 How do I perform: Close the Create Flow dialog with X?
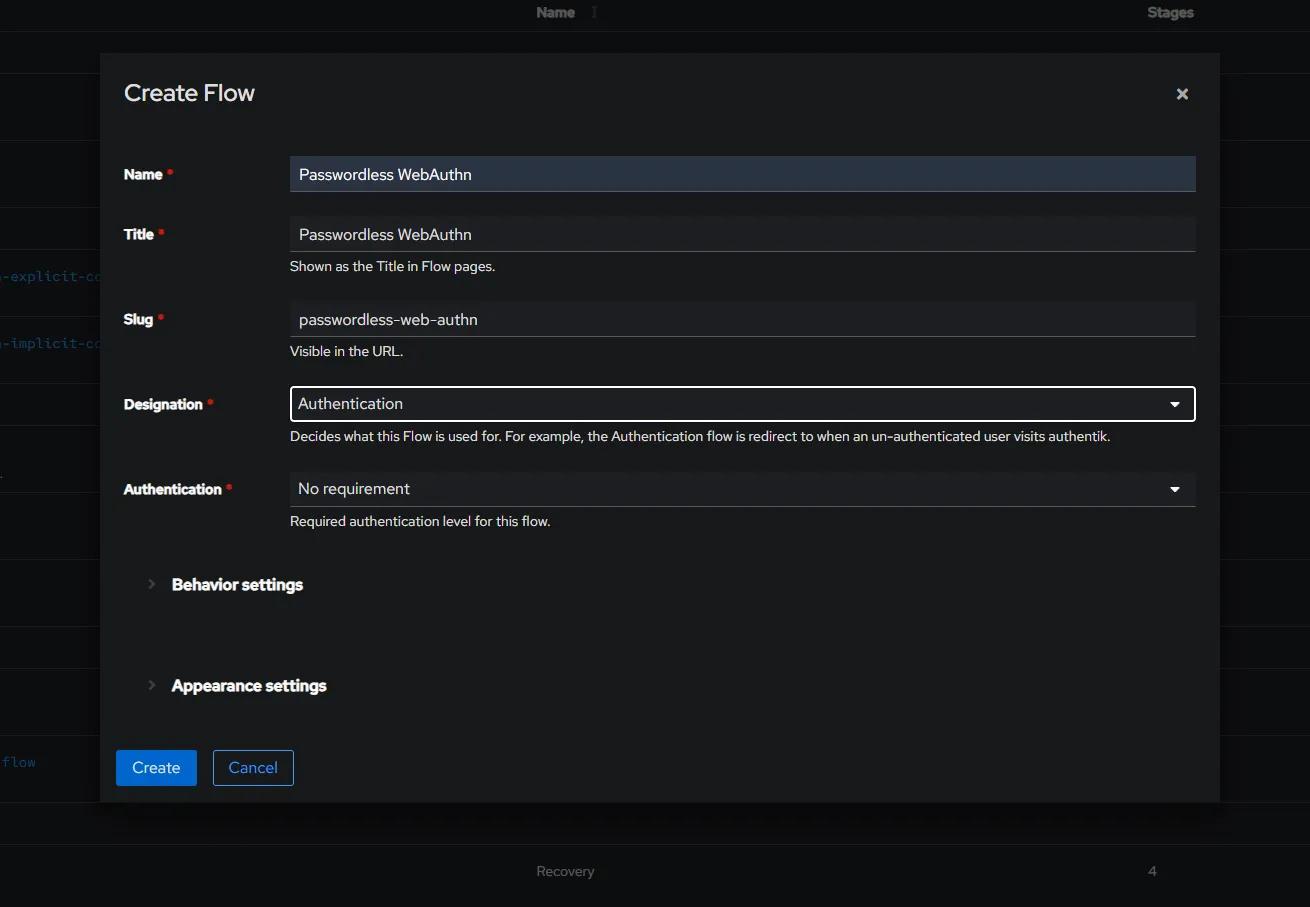[1182, 94]
